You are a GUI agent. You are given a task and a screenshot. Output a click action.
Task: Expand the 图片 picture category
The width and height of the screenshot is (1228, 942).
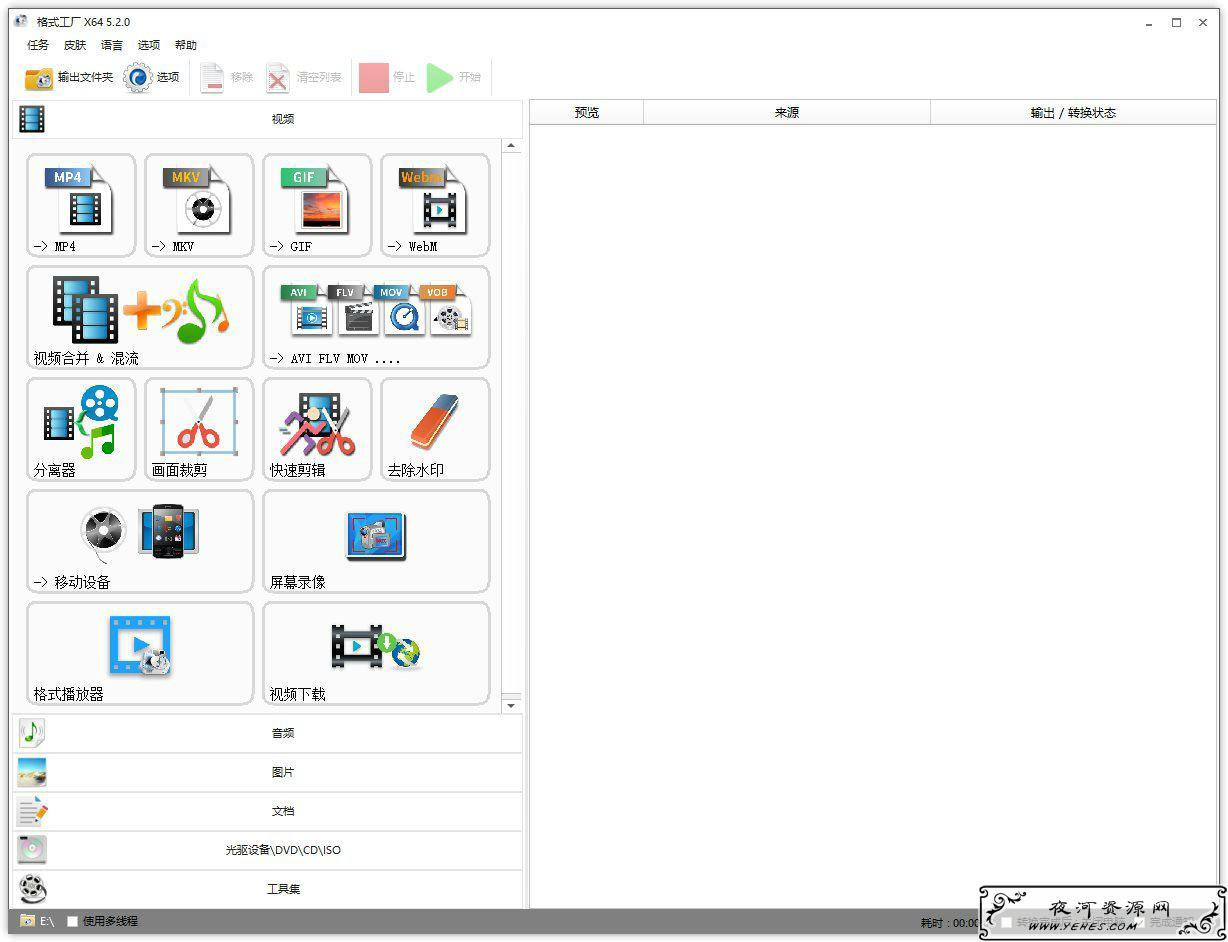tap(267, 772)
